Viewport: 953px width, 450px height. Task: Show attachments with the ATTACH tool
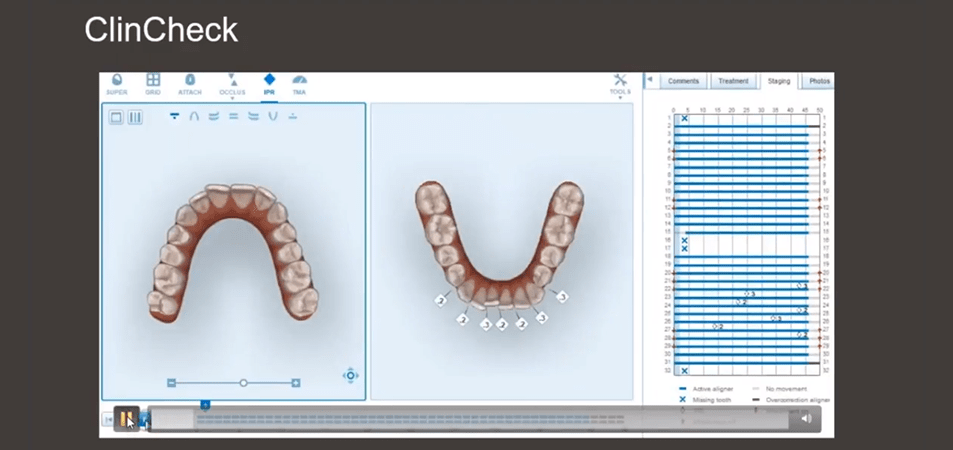(x=190, y=85)
